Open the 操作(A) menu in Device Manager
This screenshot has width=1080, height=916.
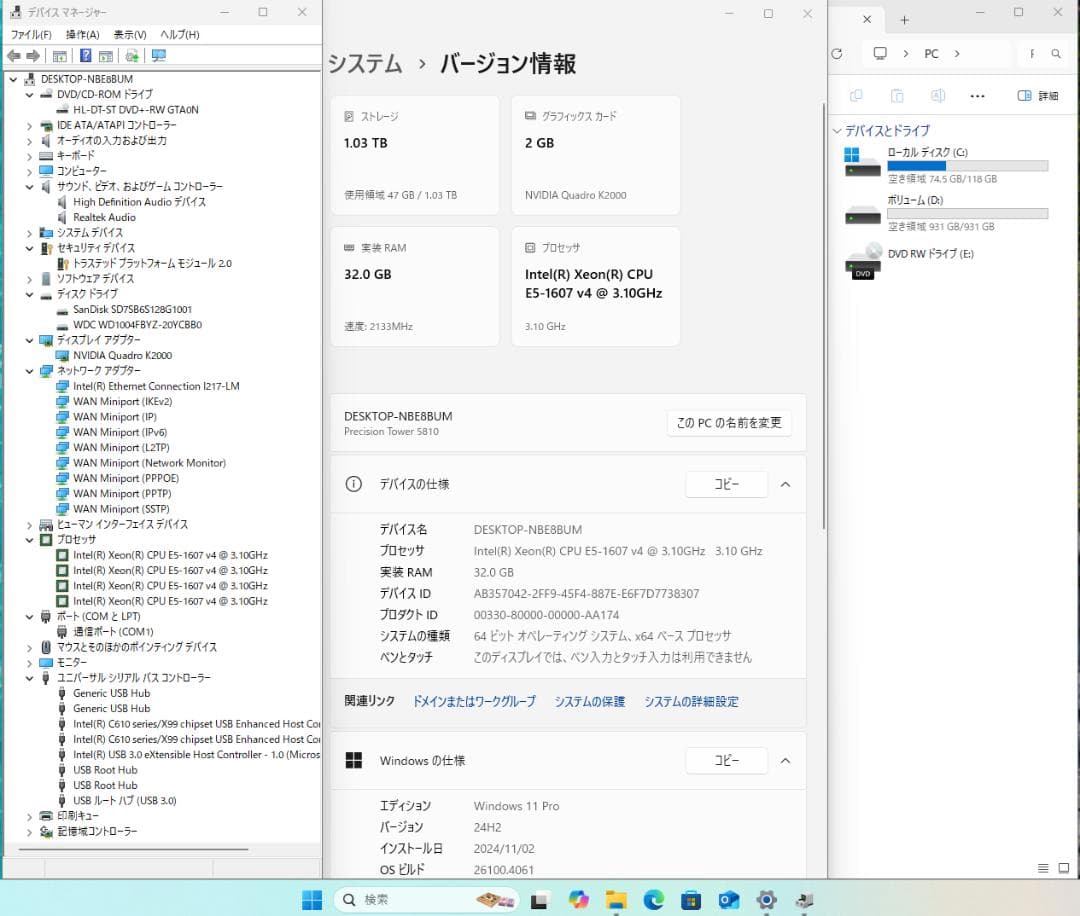[82, 33]
